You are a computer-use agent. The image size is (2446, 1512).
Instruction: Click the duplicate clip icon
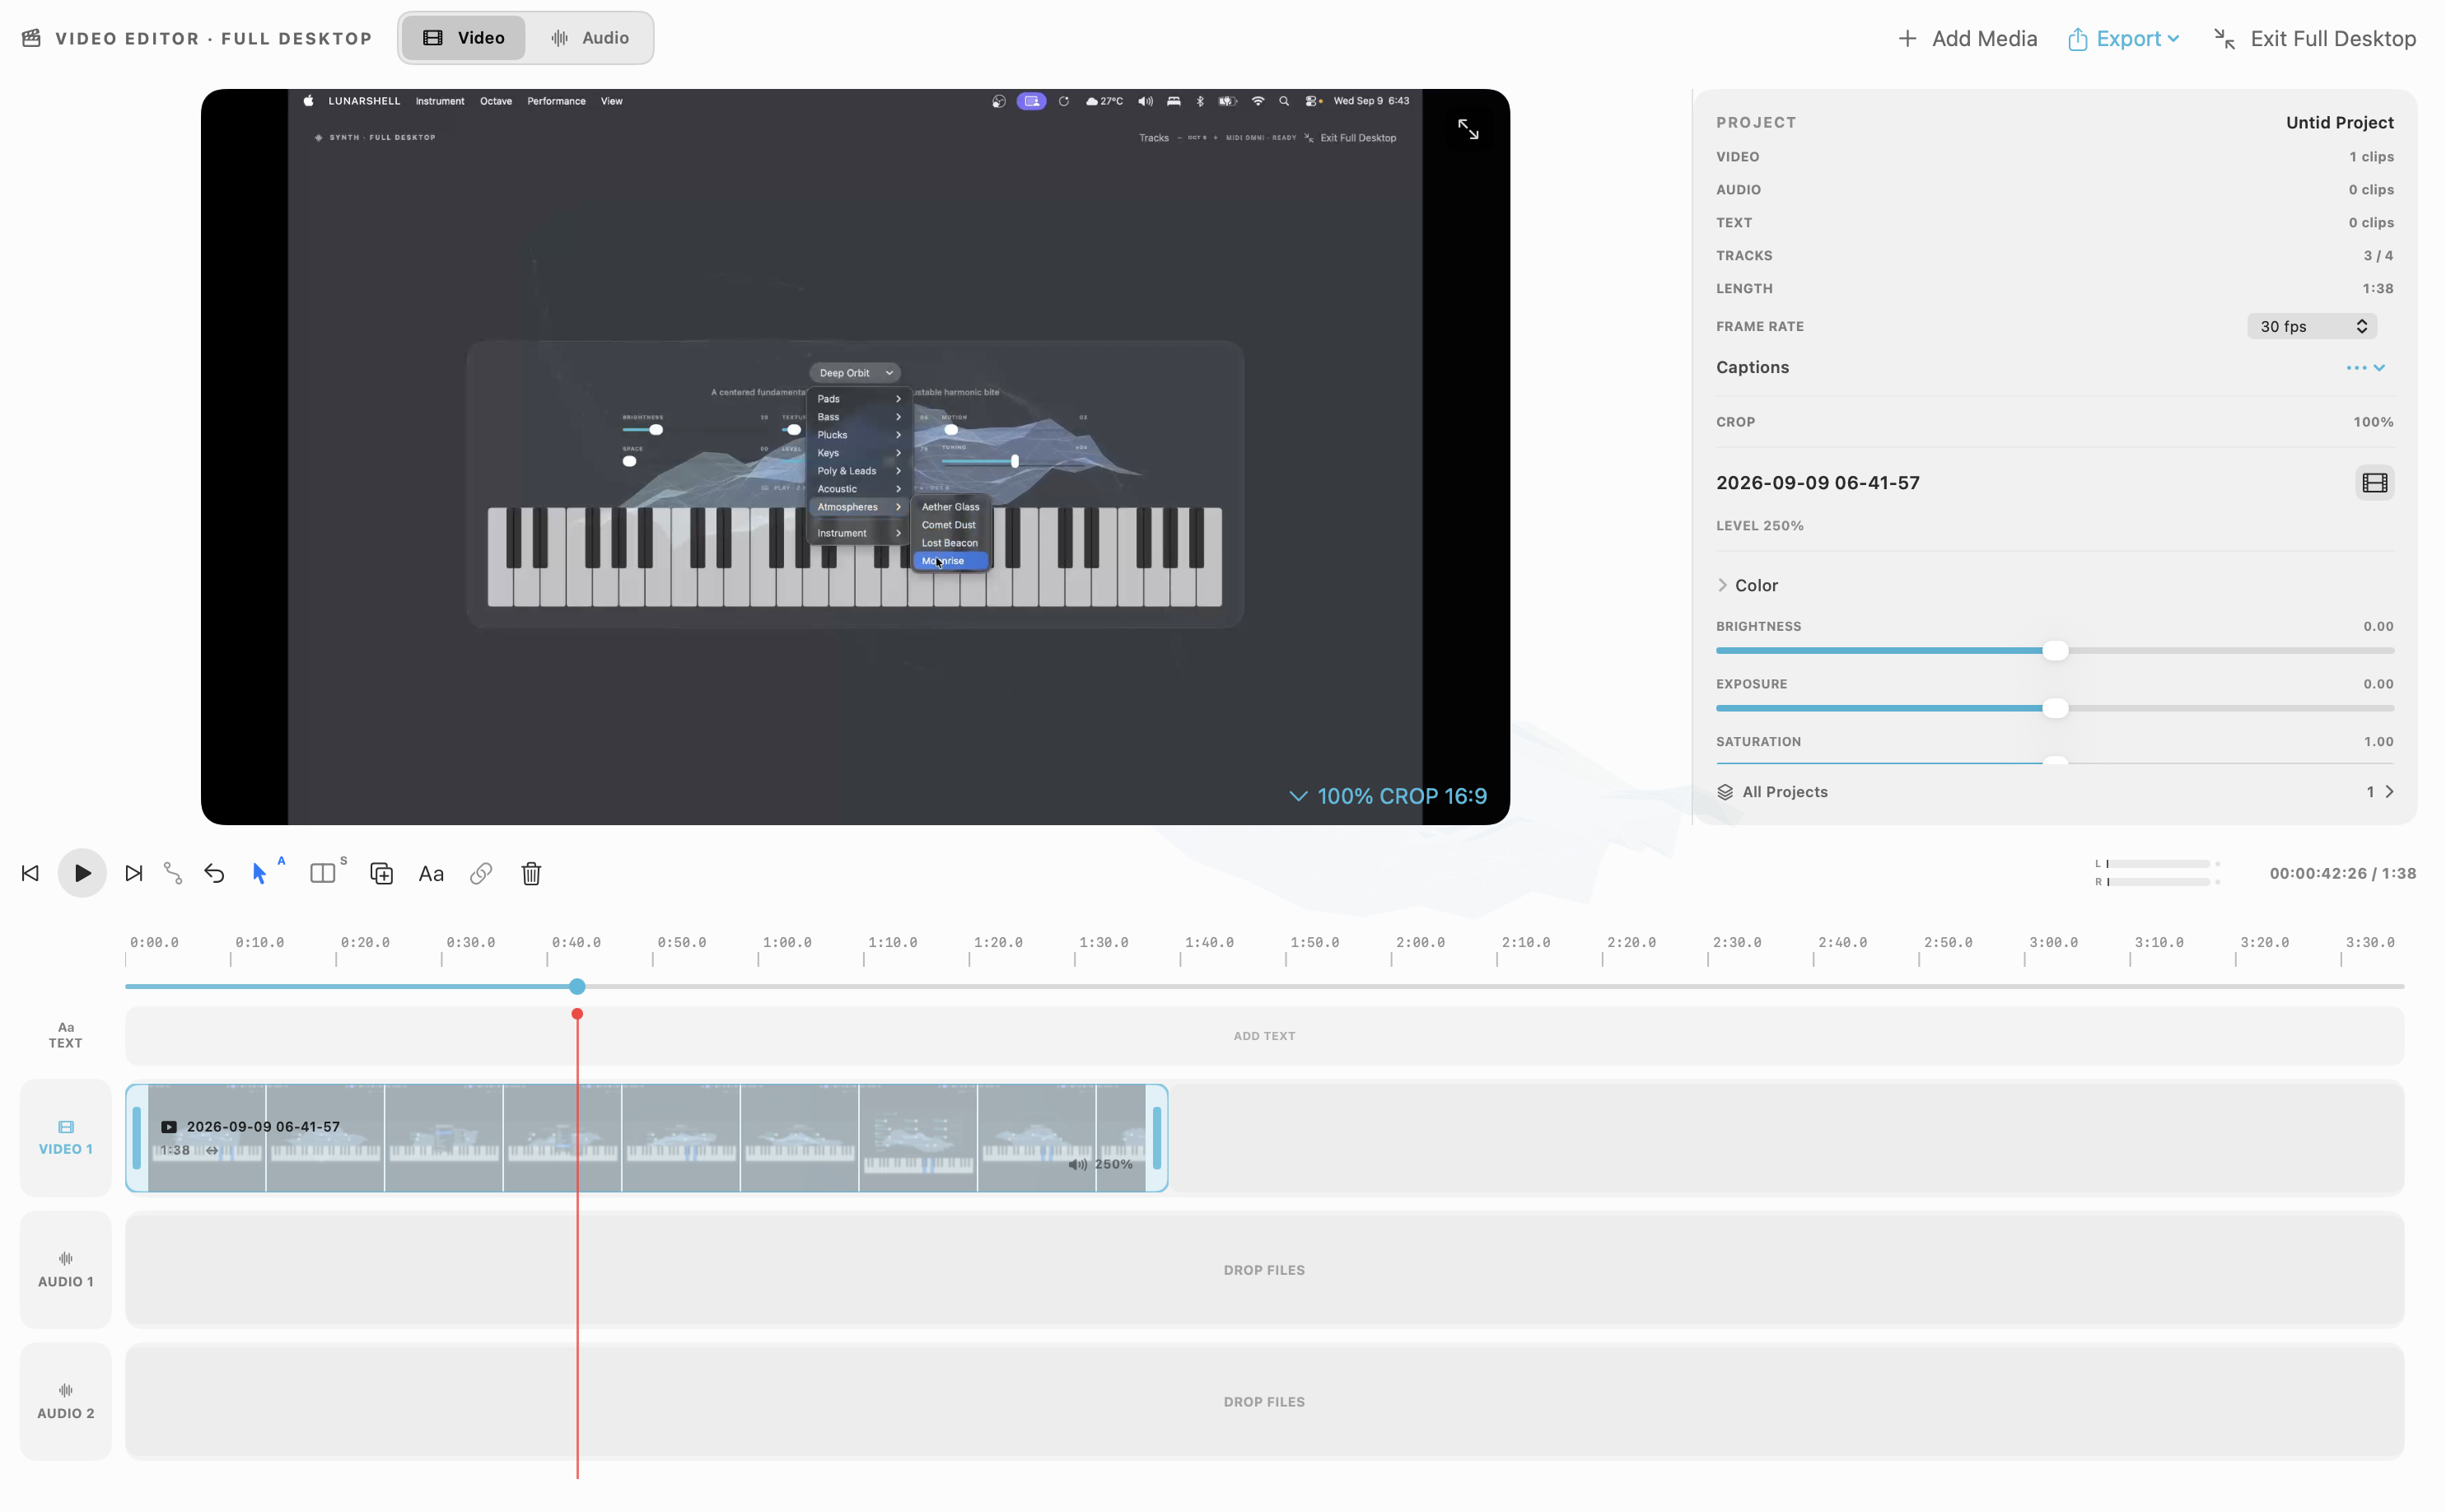381,873
